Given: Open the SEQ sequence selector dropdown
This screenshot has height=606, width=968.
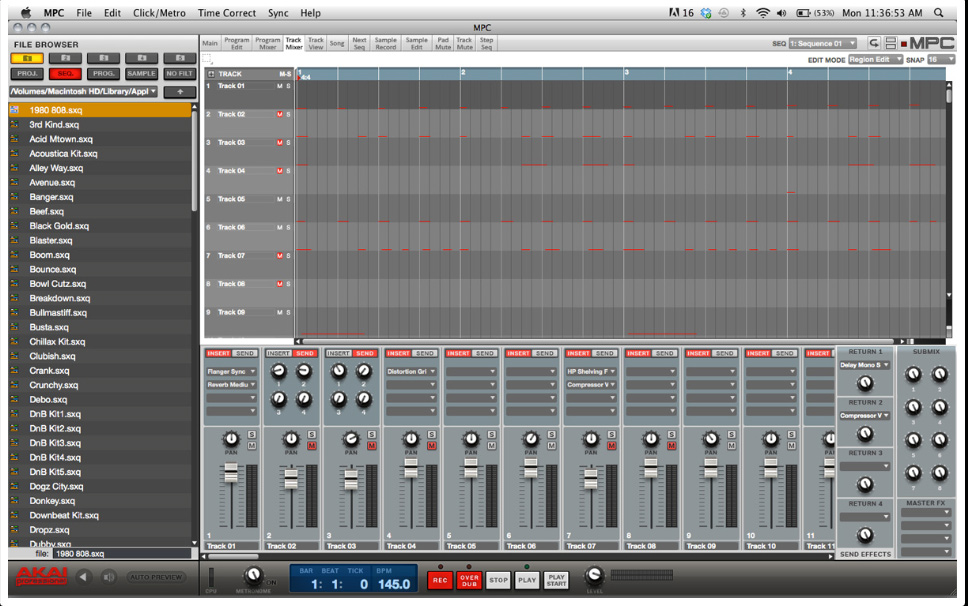Looking at the screenshot, I should pos(823,43).
